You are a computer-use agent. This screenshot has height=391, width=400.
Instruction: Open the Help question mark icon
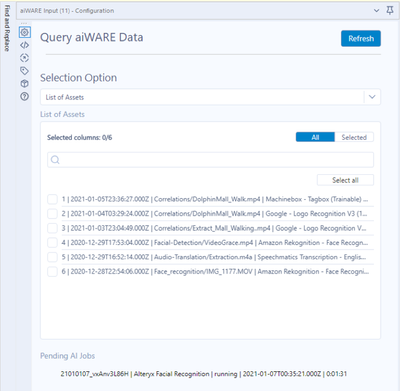24,97
